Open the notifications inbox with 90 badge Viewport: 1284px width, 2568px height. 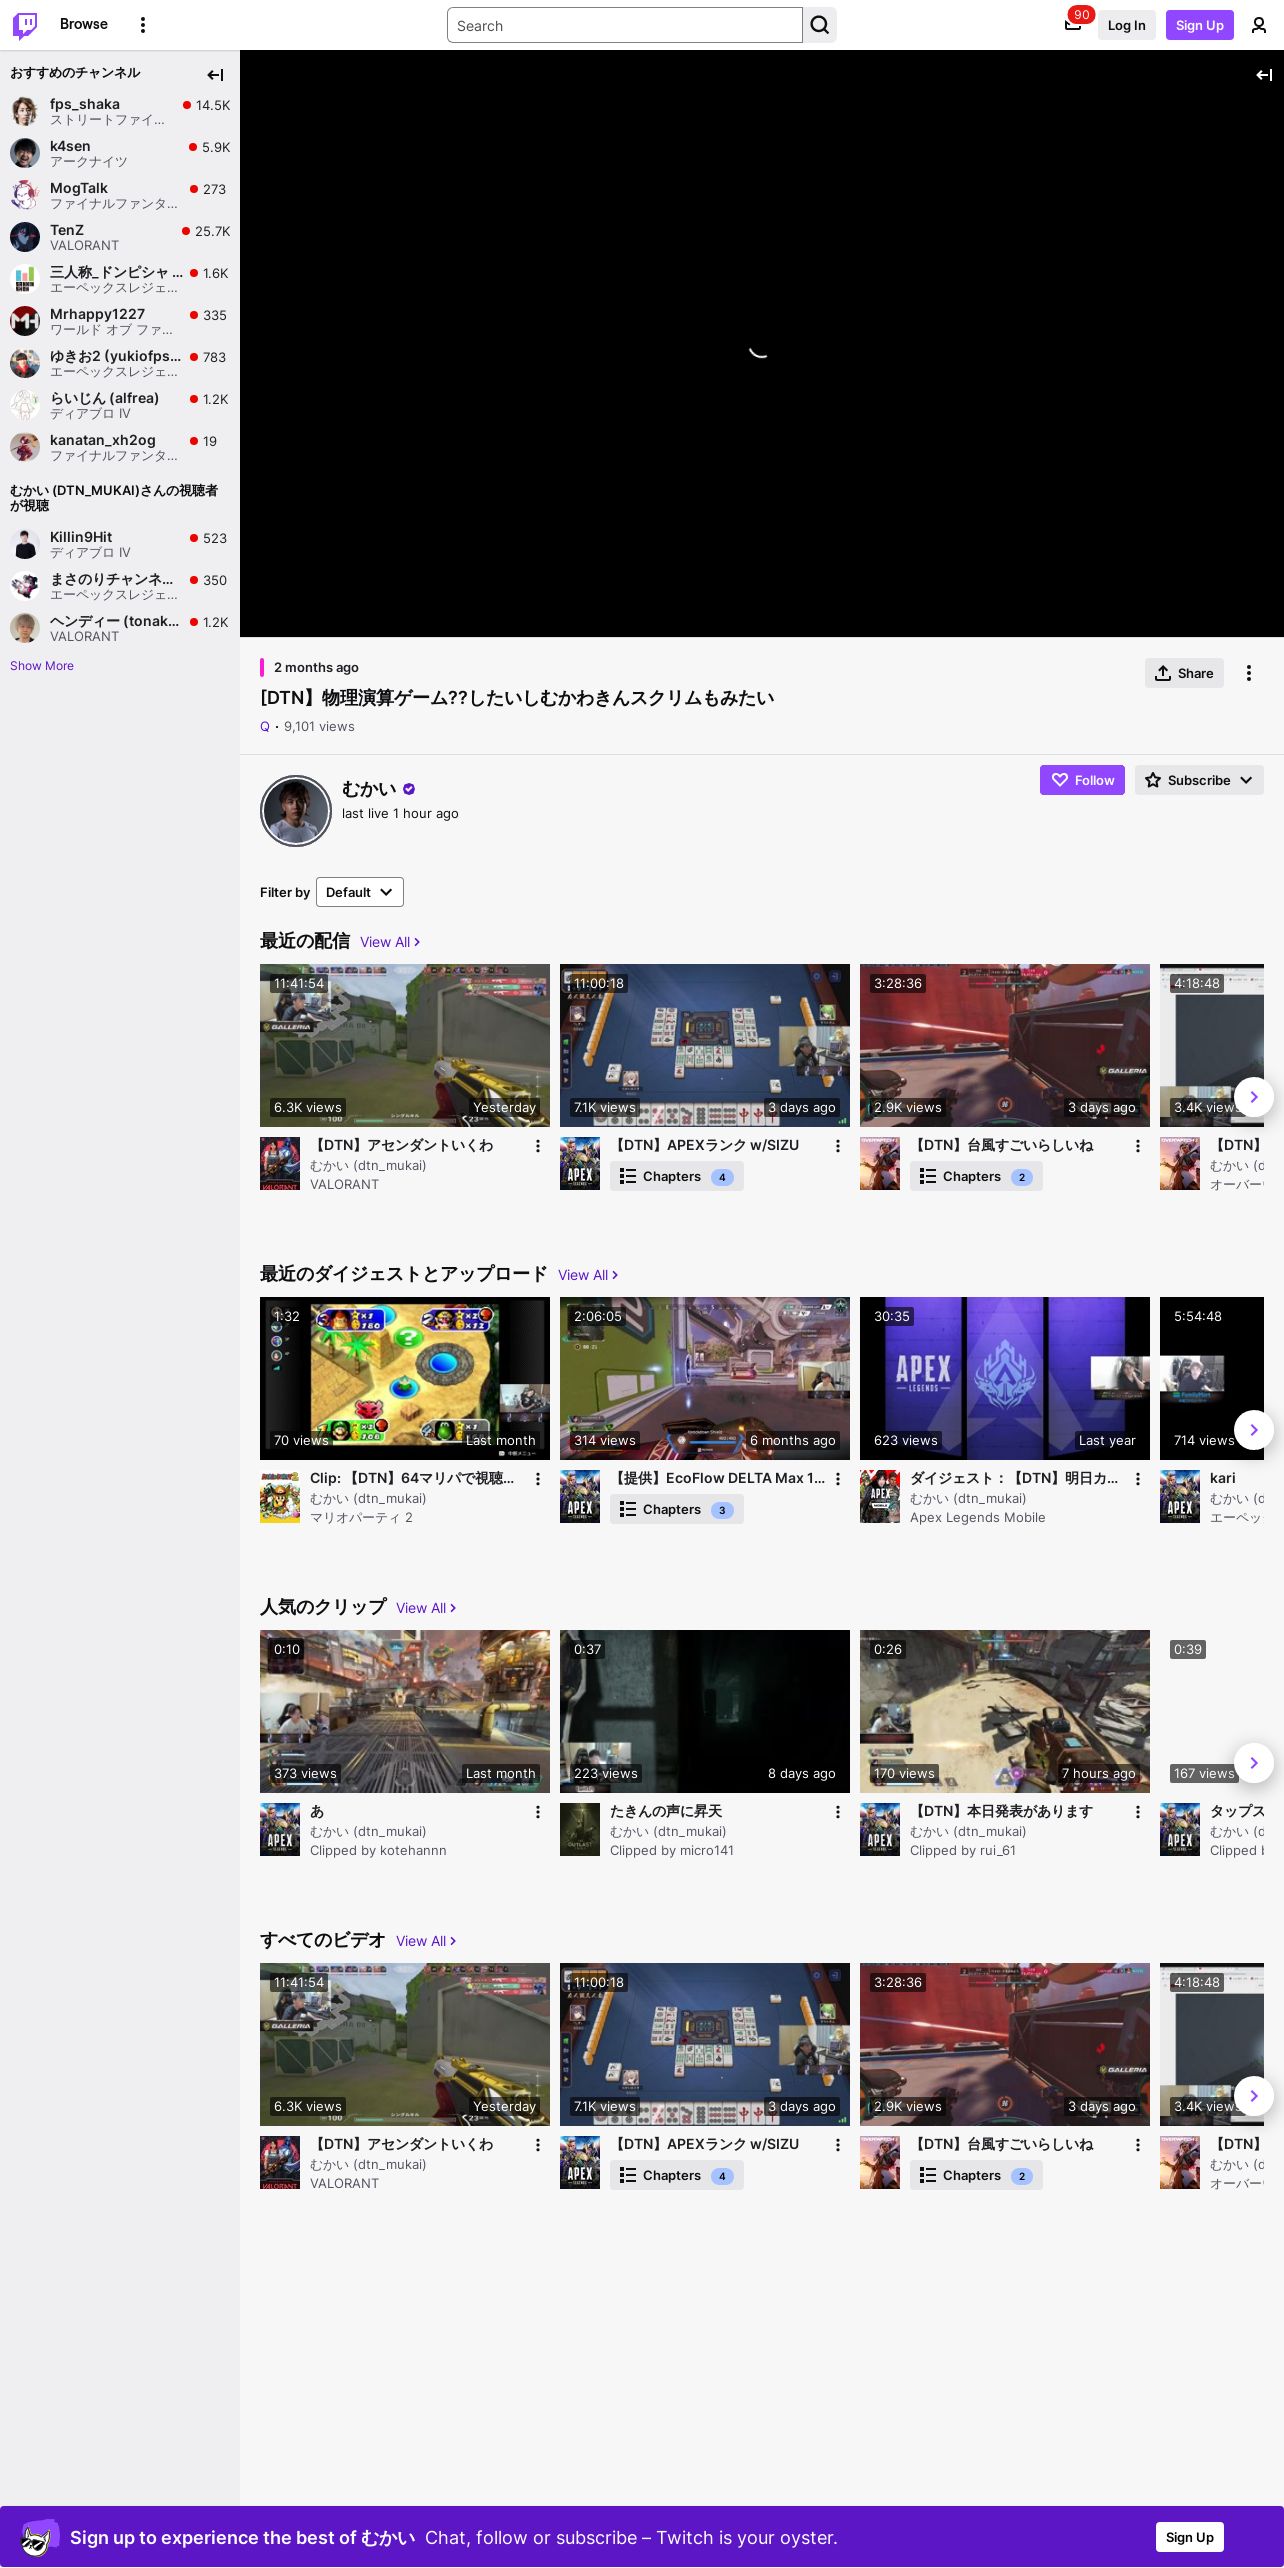(1073, 25)
